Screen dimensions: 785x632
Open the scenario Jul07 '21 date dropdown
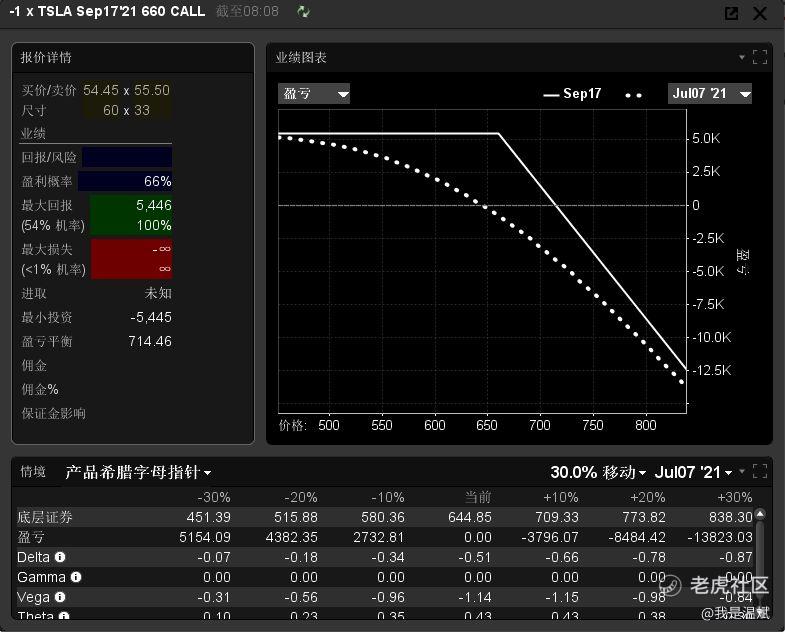pos(693,472)
